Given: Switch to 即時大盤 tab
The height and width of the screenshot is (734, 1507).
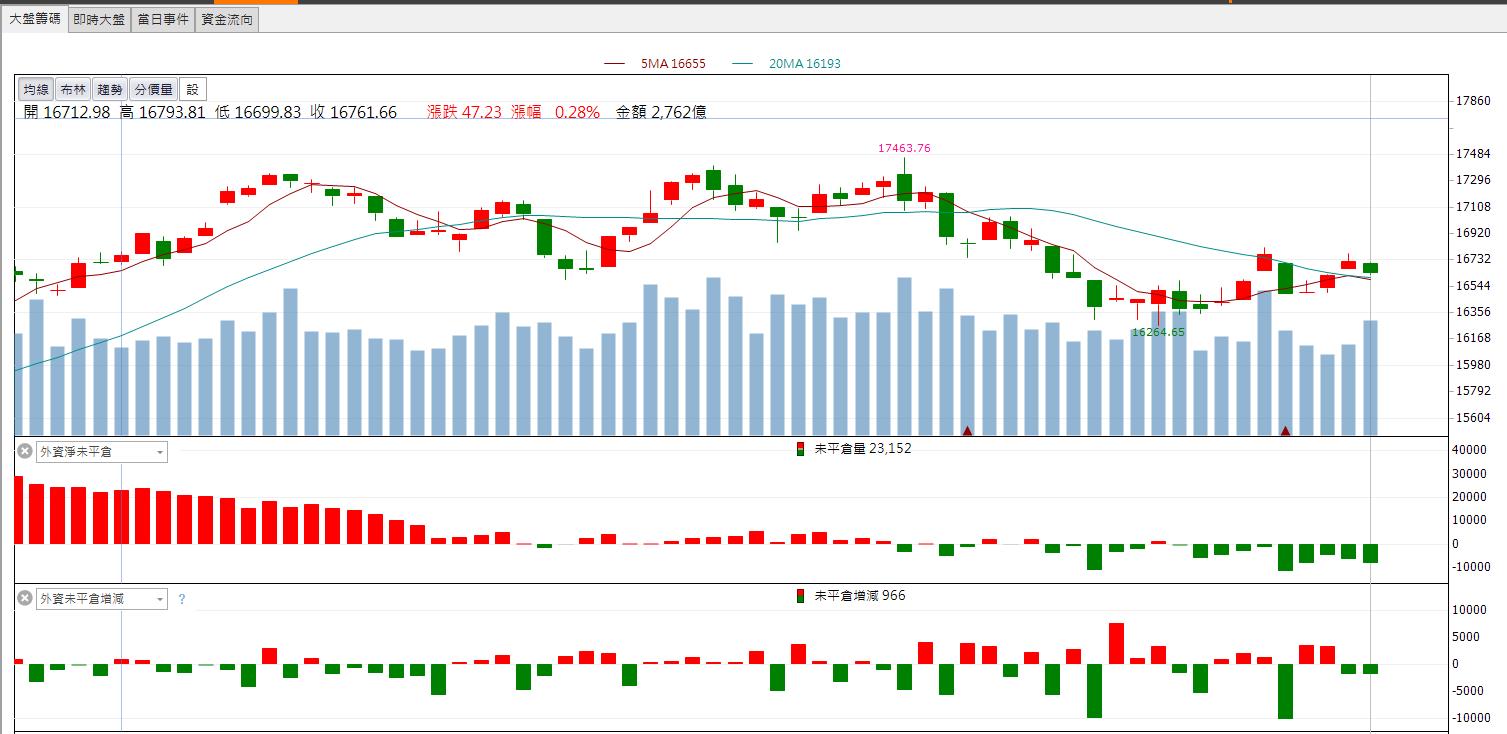Looking at the screenshot, I should coord(100,20).
